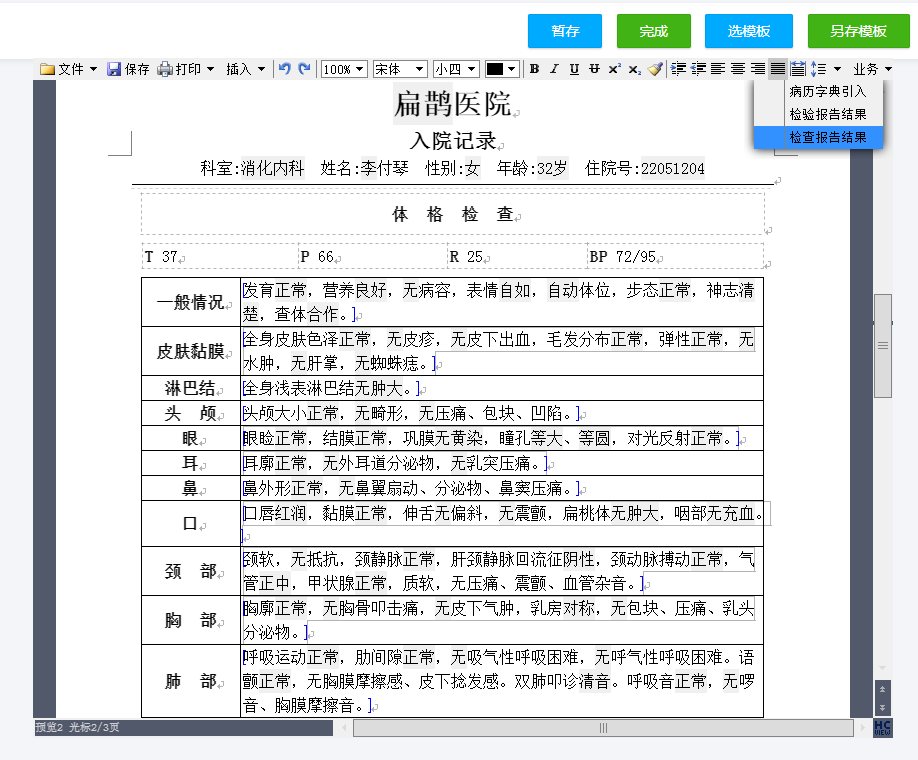Redo the last action
The width and height of the screenshot is (918, 760).
click(303, 69)
